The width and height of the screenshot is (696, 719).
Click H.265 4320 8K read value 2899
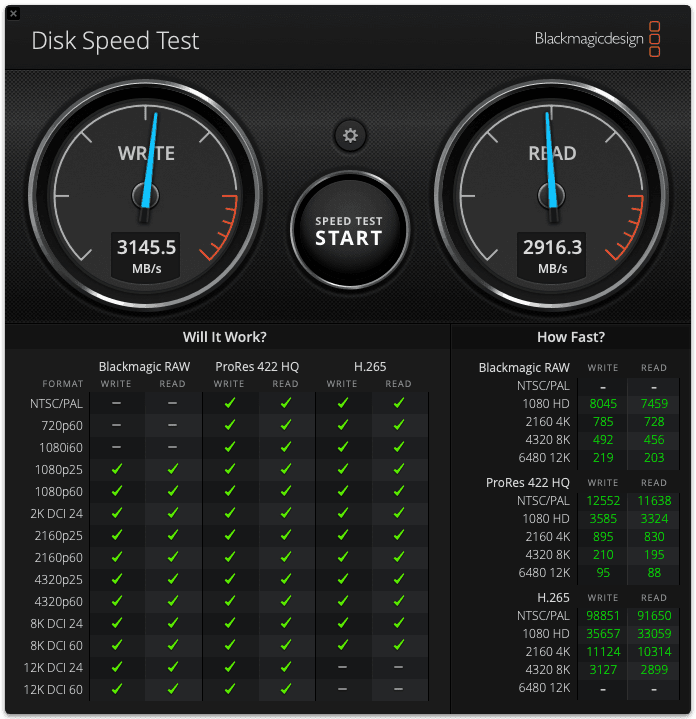click(x=654, y=670)
